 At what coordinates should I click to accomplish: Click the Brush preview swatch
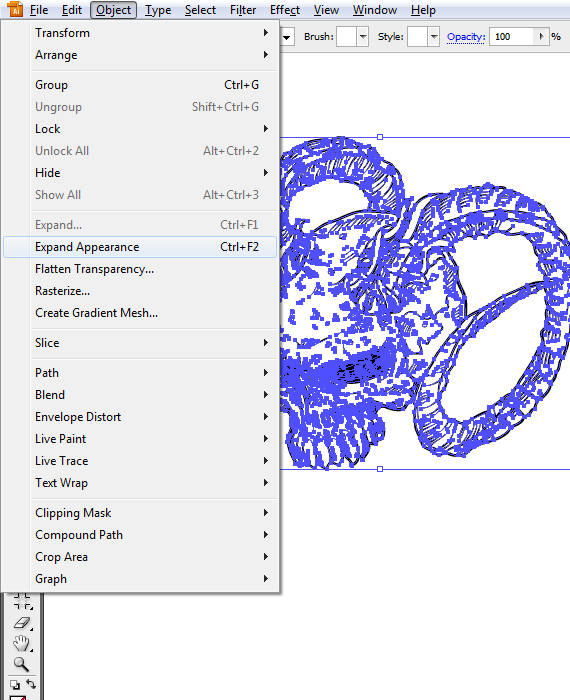346,37
